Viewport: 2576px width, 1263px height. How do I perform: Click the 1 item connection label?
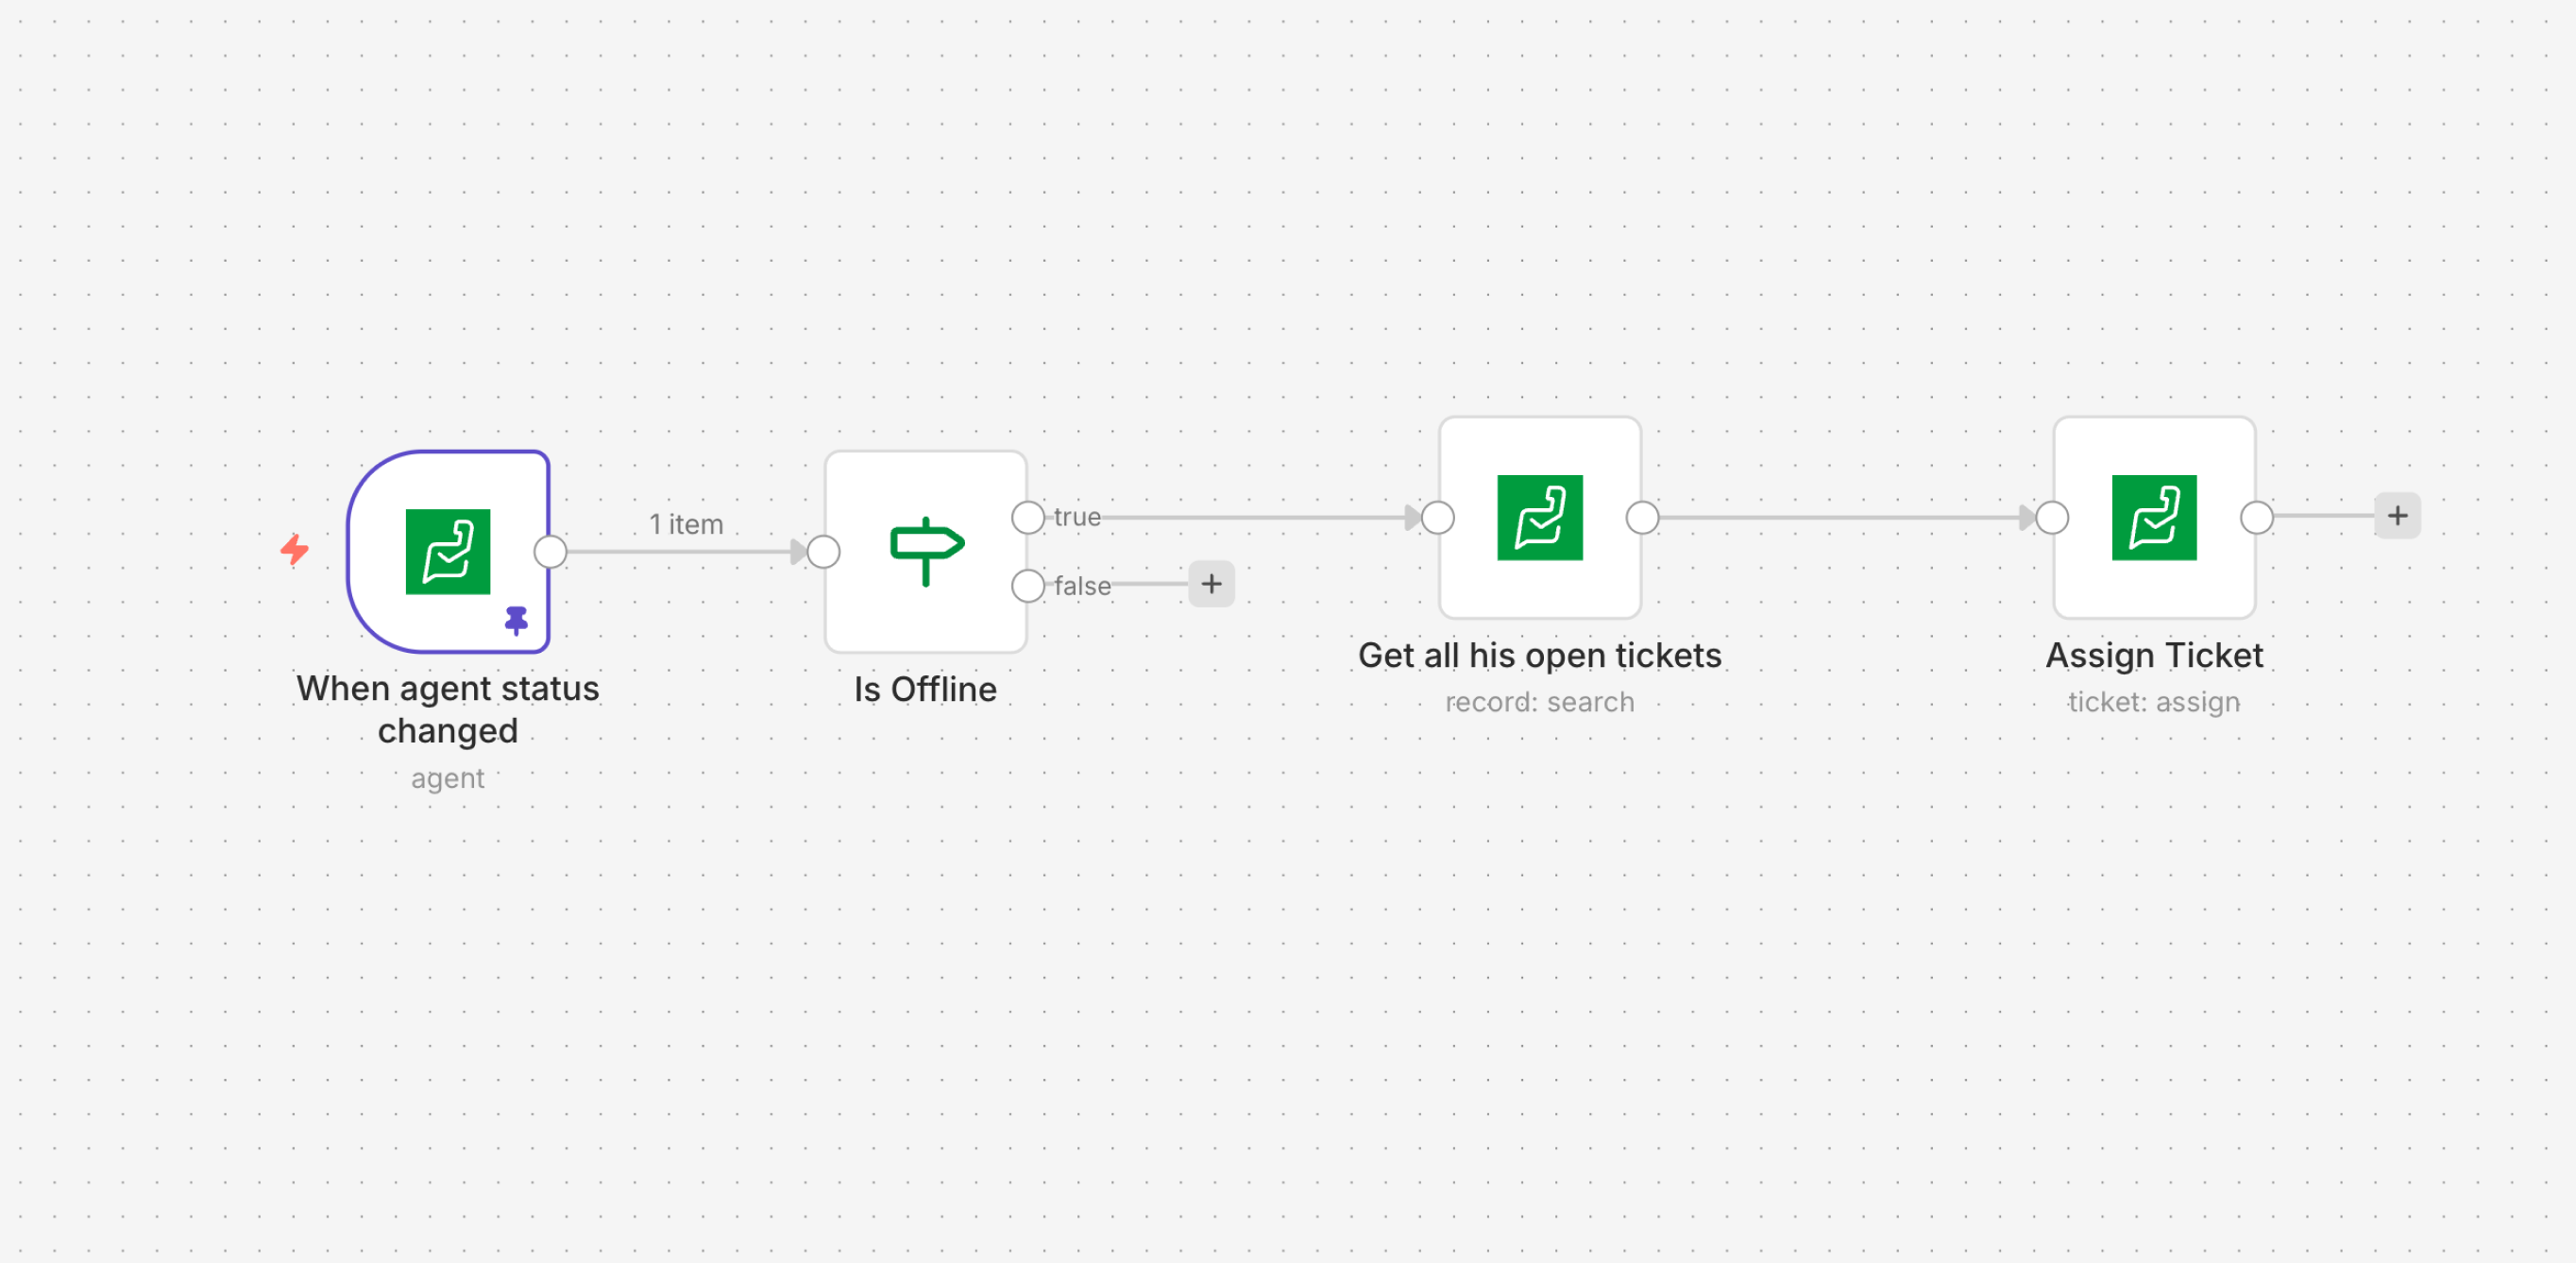(685, 523)
